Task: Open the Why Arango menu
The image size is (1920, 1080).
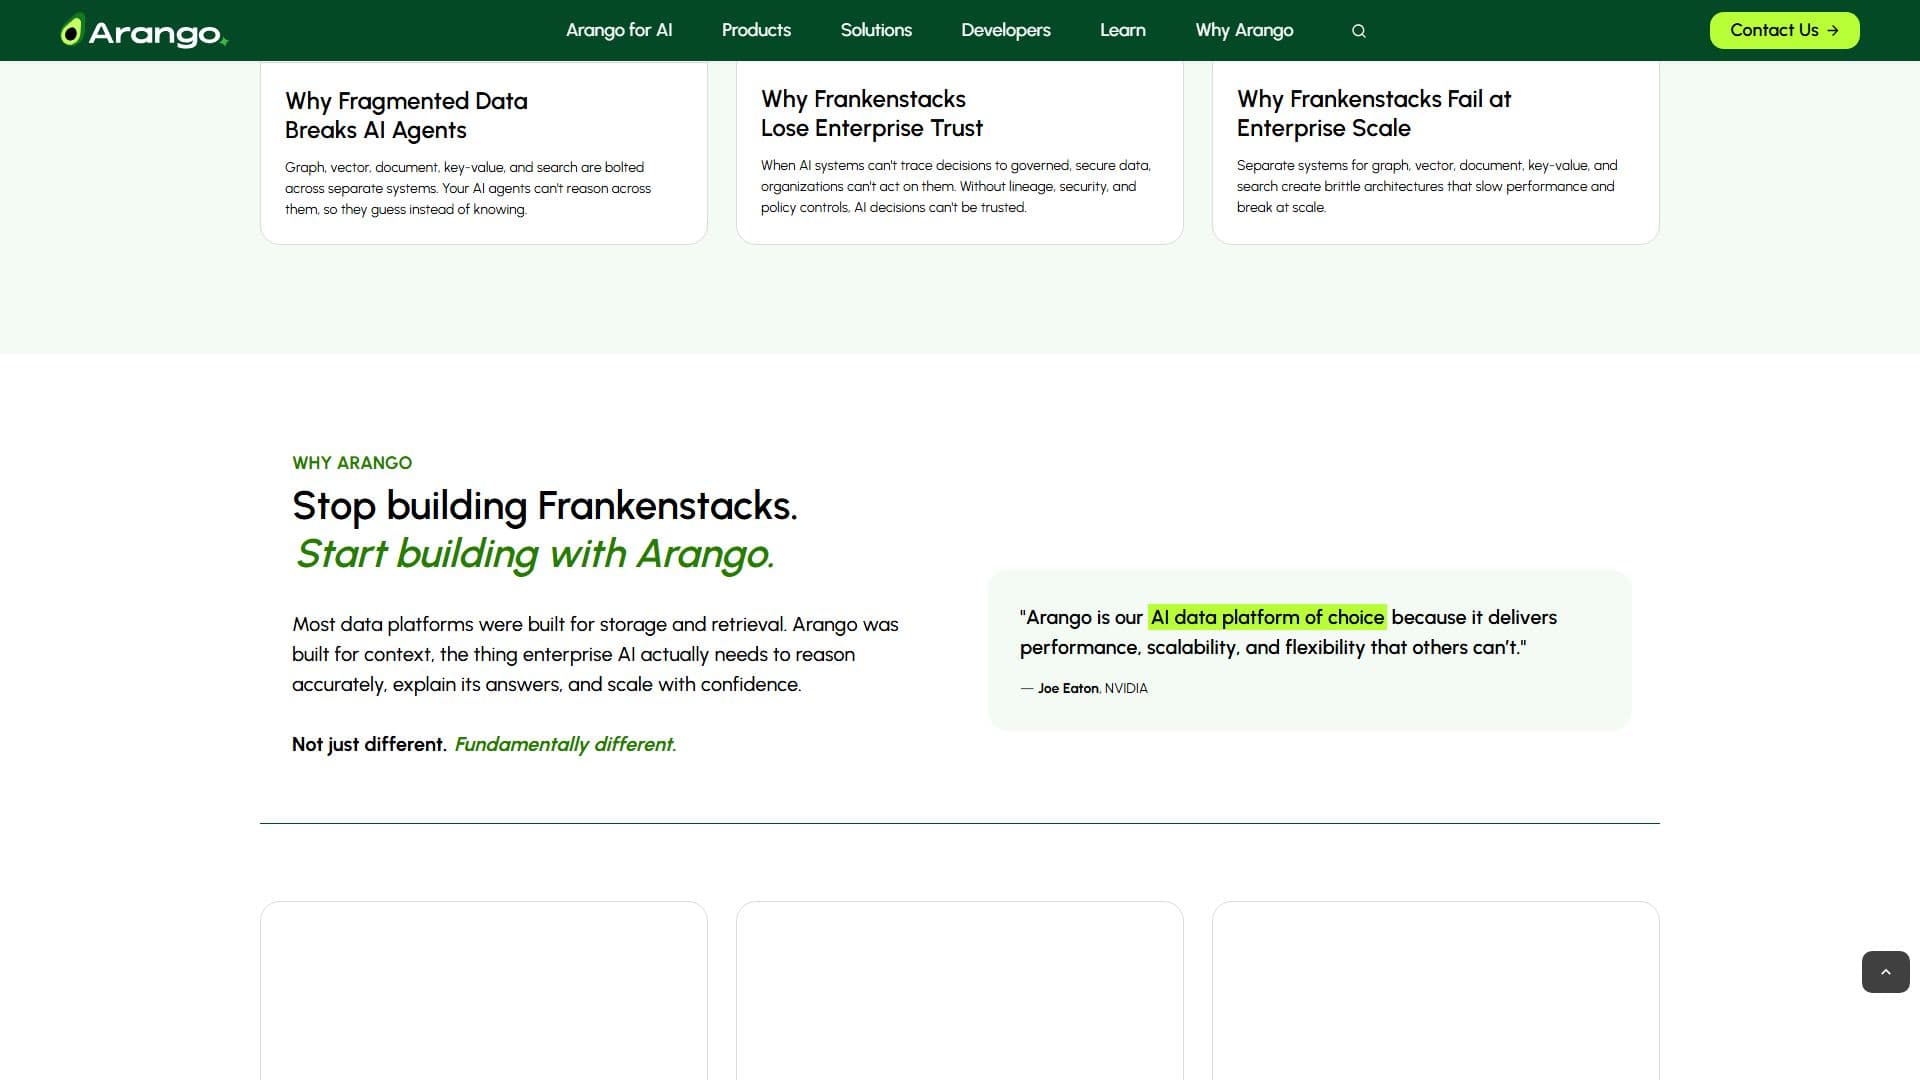Action: click(x=1244, y=30)
